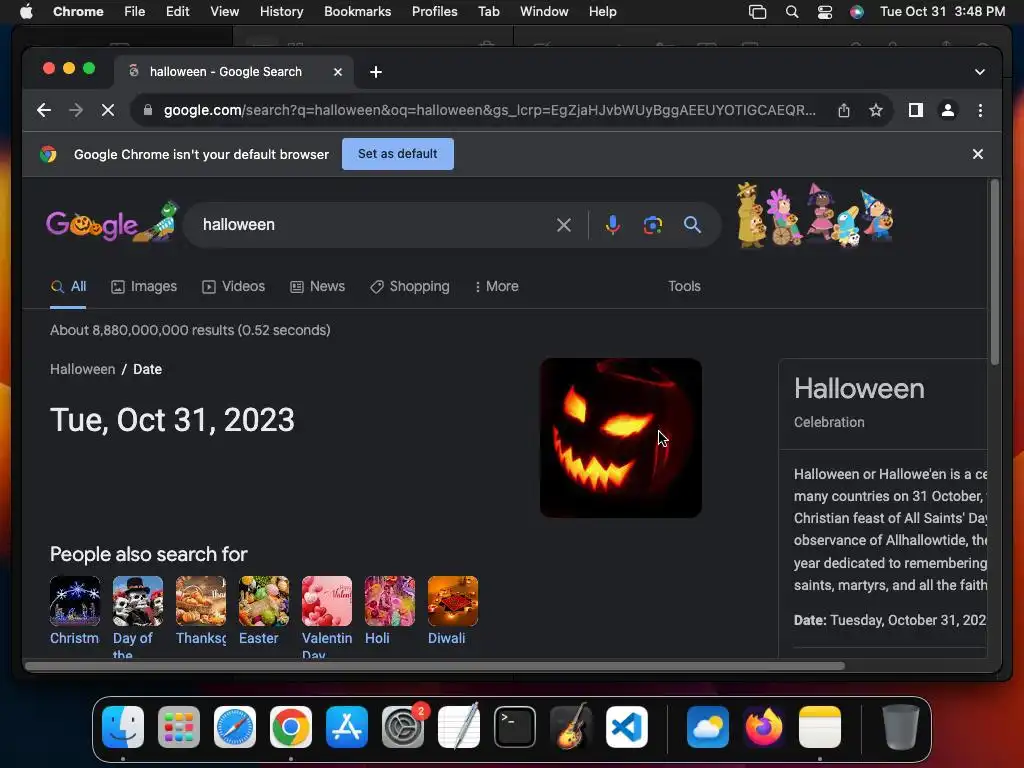Open Easter related search
The width and height of the screenshot is (1024, 768).
[x=264, y=611]
